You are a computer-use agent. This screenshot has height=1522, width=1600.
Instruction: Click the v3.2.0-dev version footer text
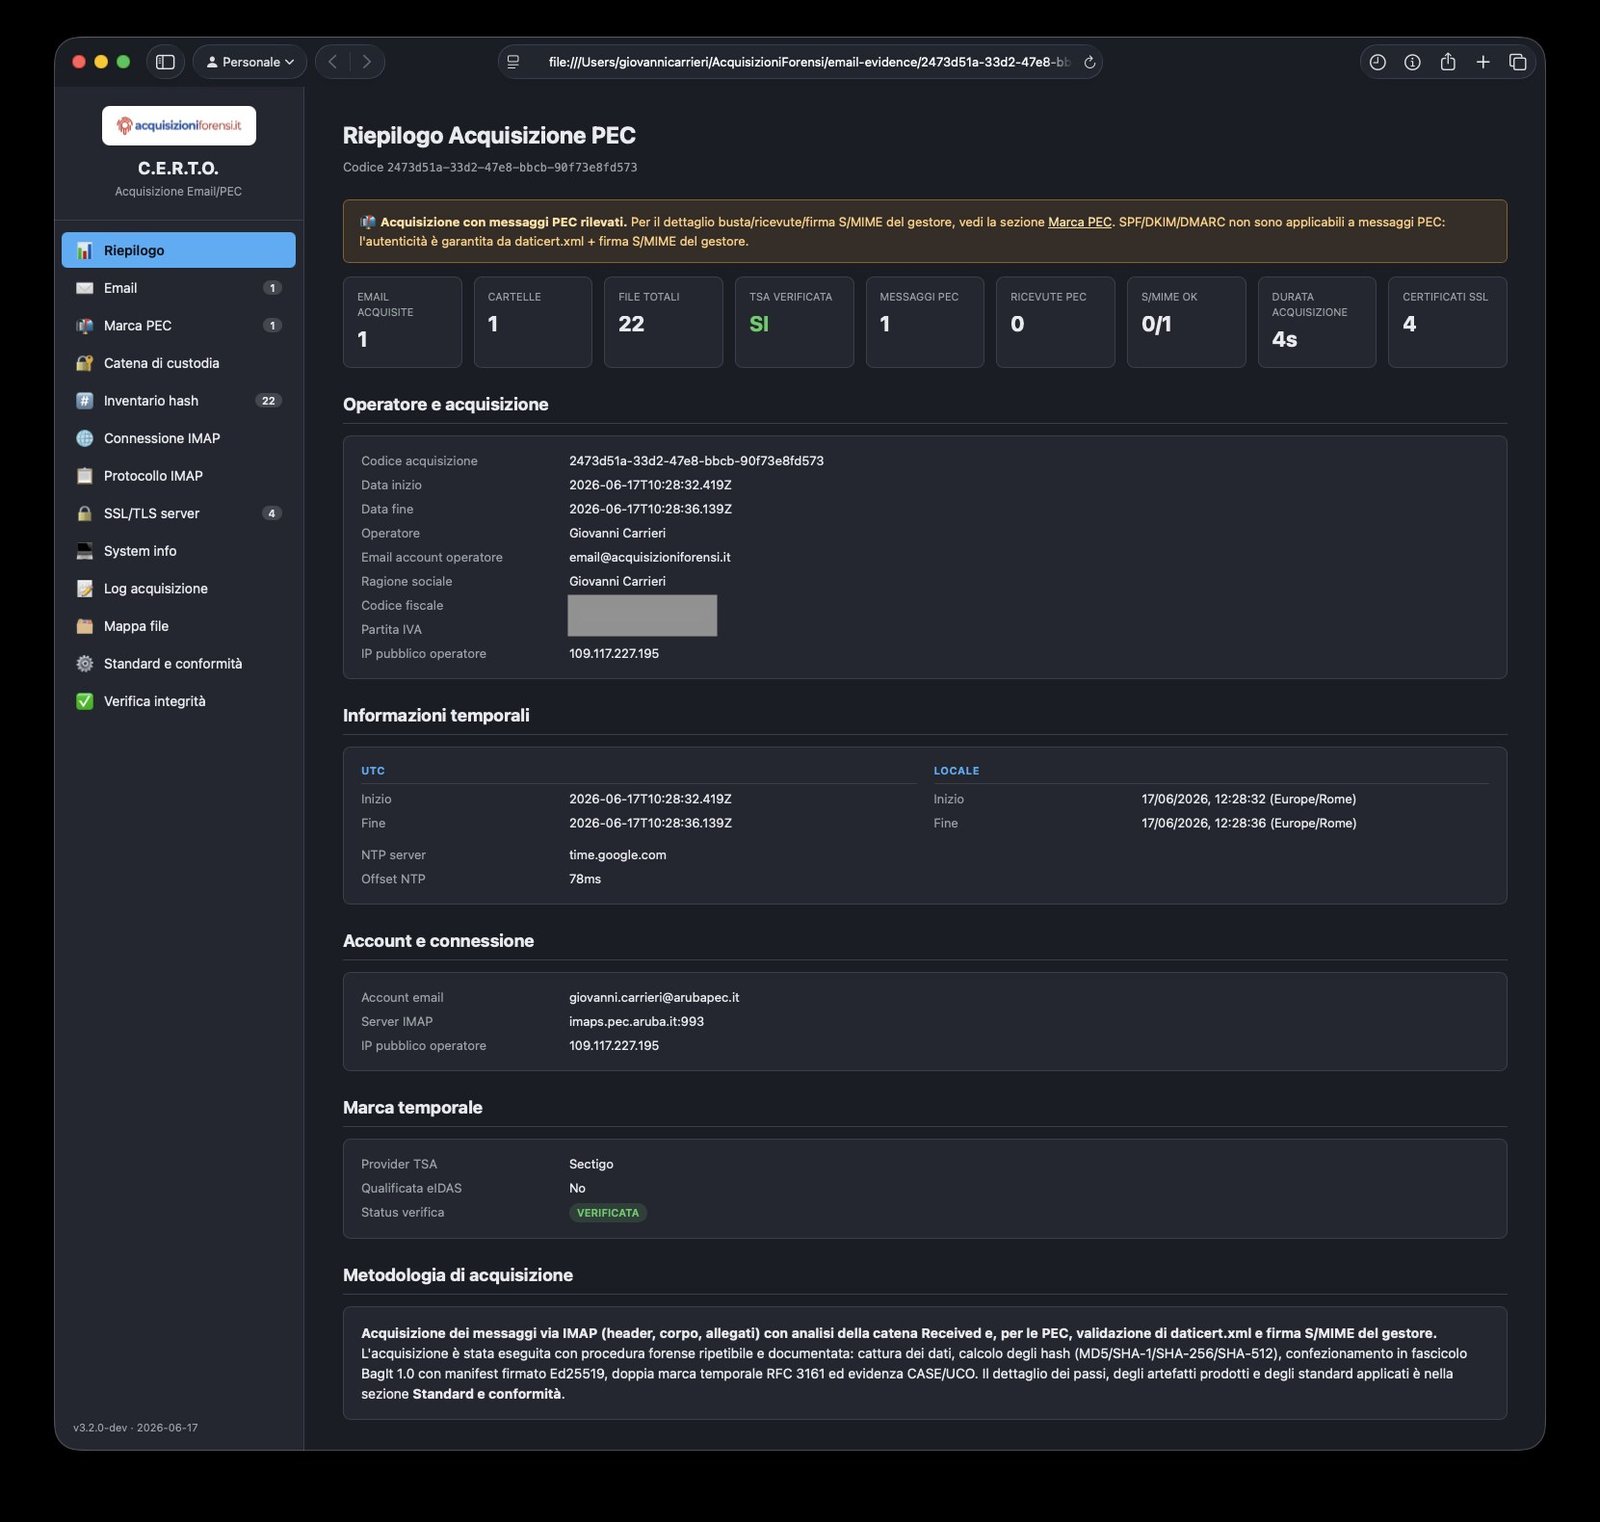136,1428
